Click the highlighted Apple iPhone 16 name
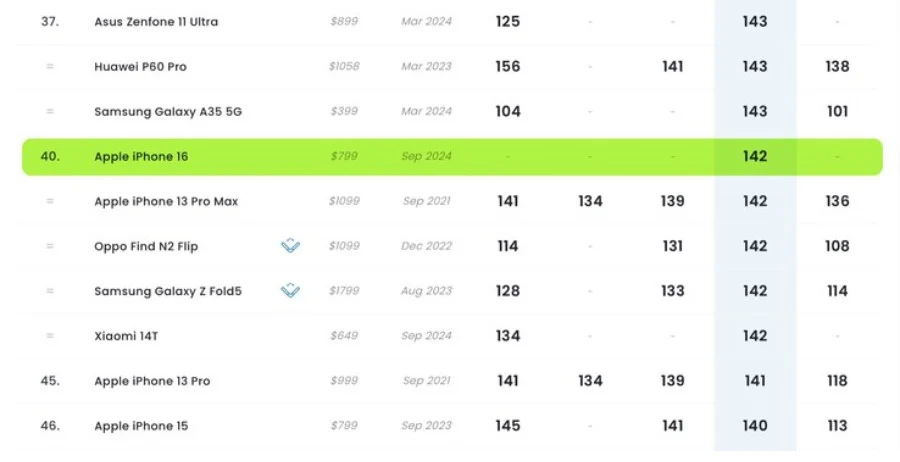 tap(141, 156)
